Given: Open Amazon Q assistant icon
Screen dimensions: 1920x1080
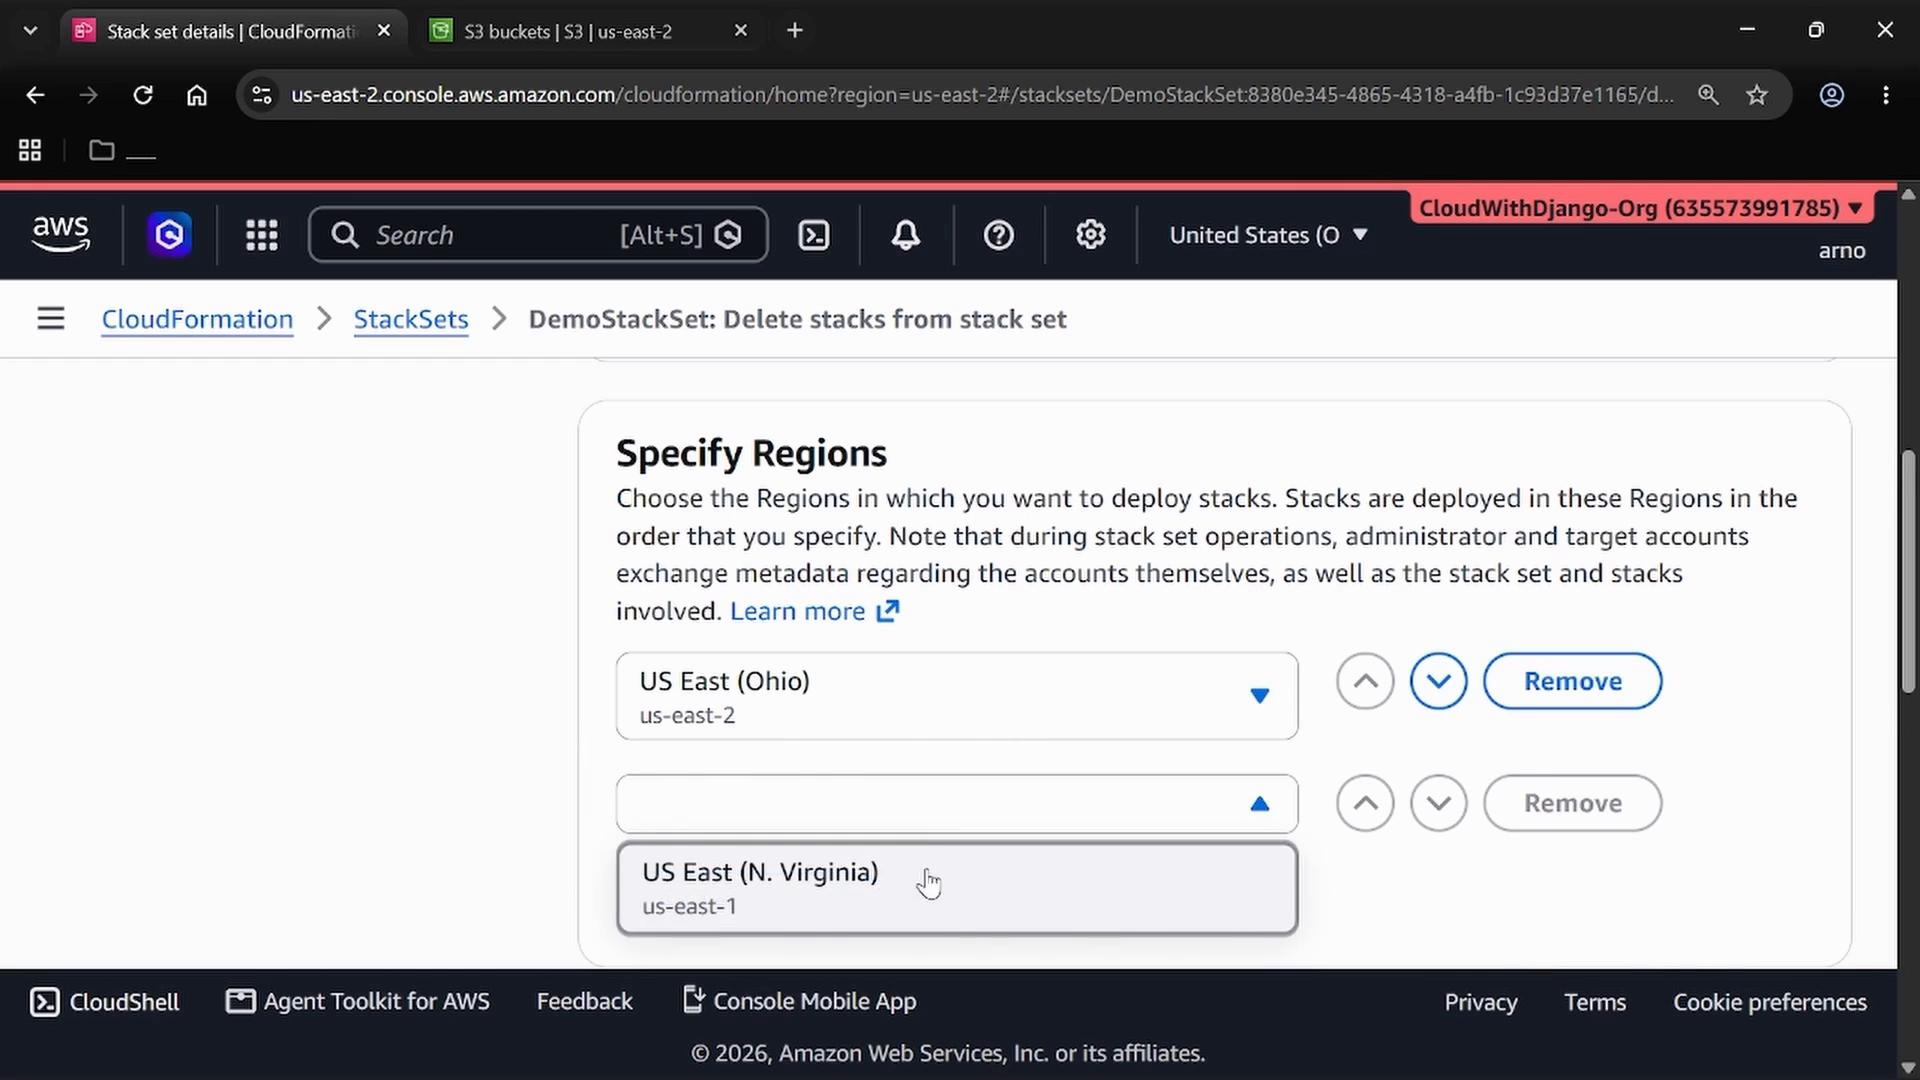Looking at the screenshot, I should point(170,235).
